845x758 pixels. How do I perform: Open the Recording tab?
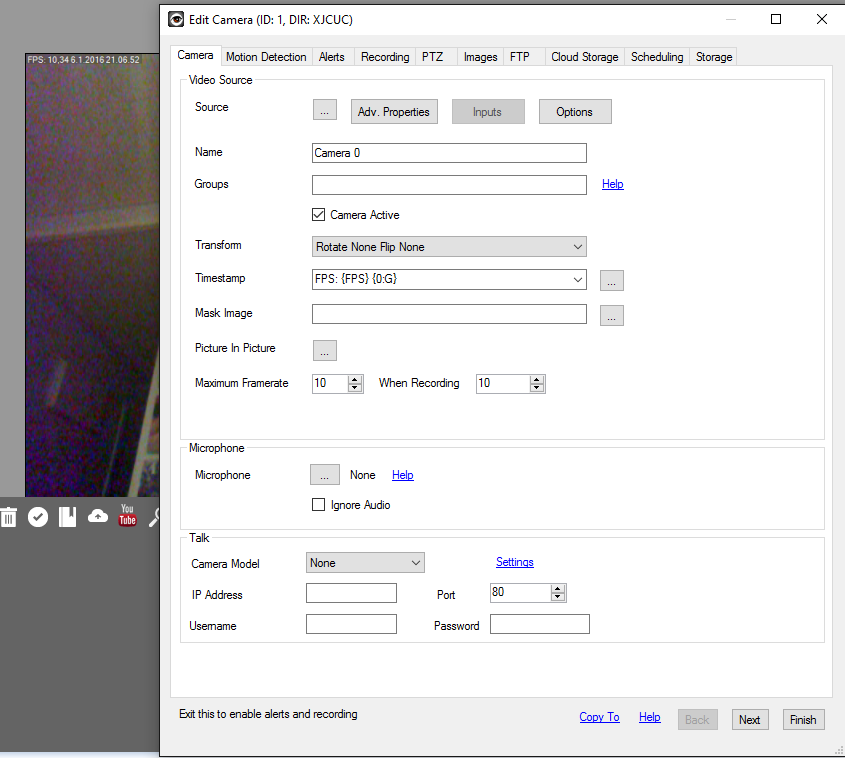tap(385, 57)
